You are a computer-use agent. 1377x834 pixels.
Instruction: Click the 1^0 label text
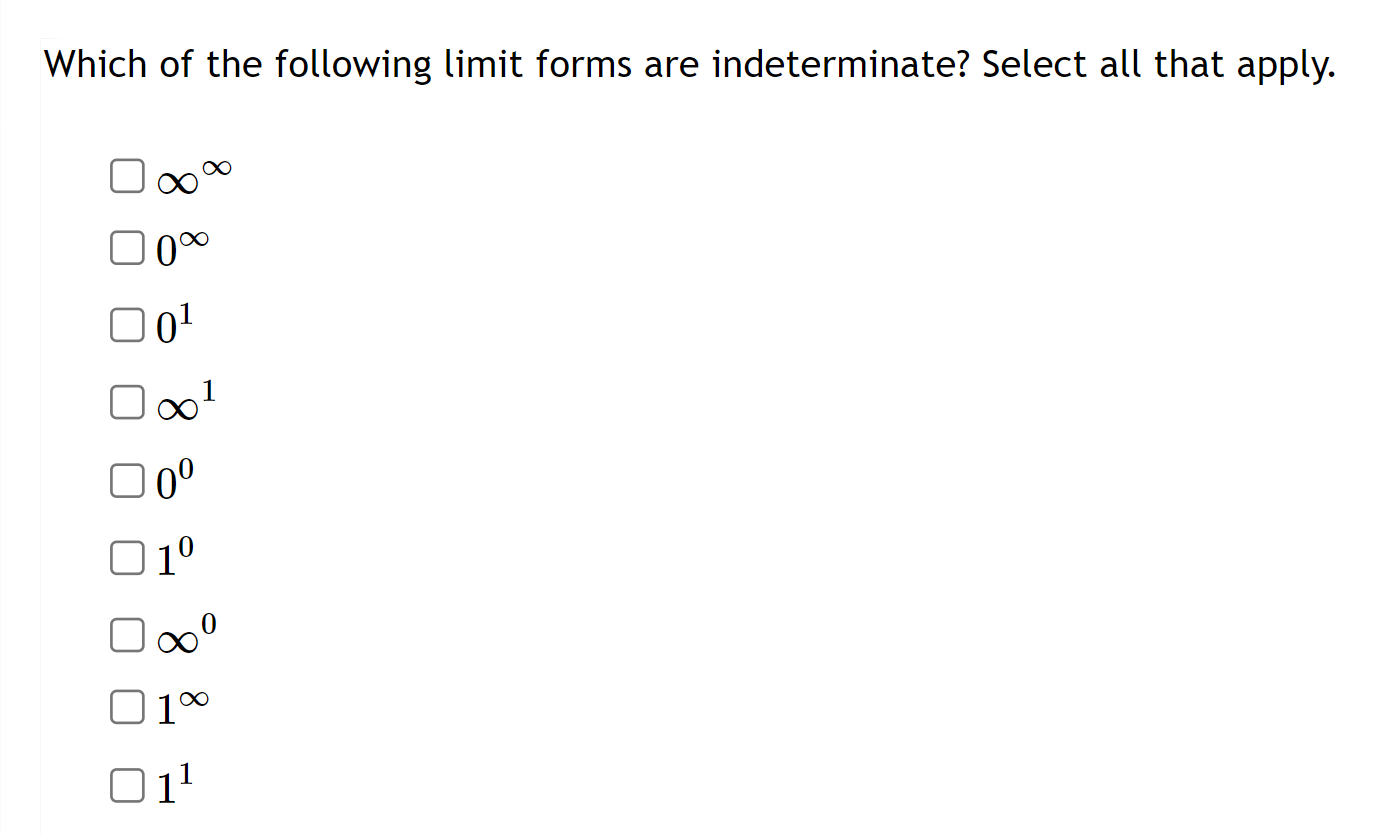click(172, 560)
